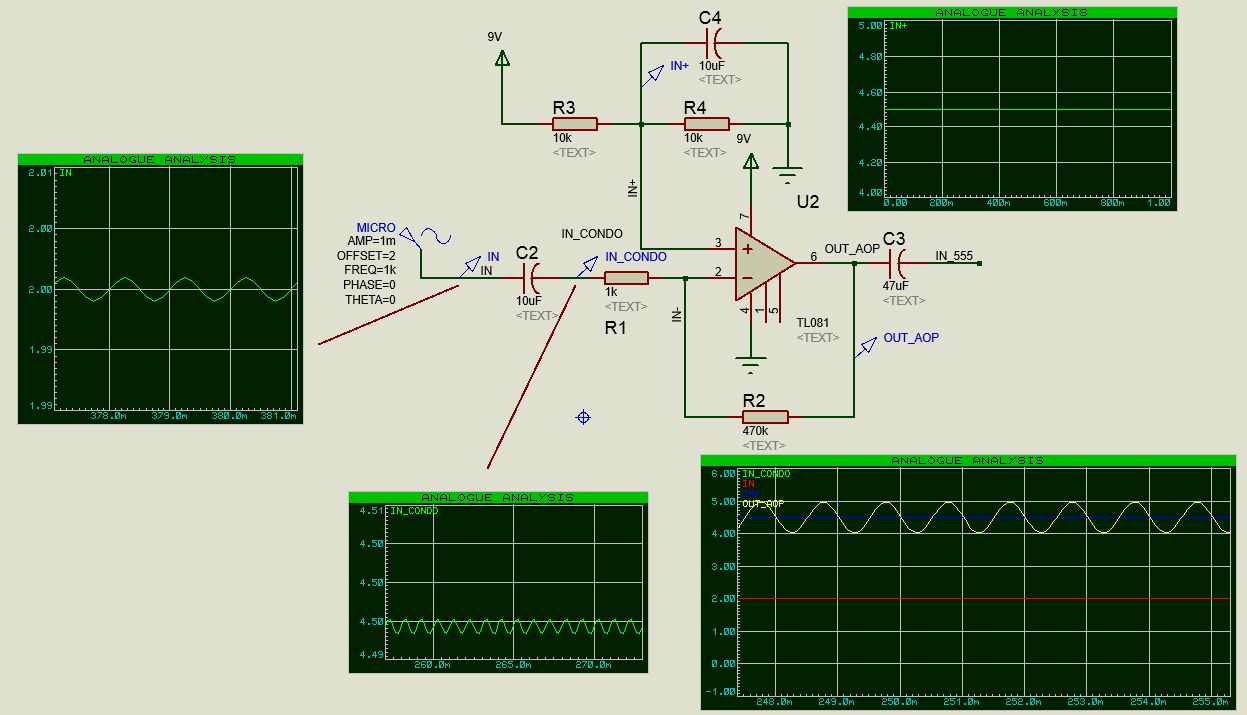Click the 1k value of R1
Screen dimensions: 1247x715
[x=611, y=292]
